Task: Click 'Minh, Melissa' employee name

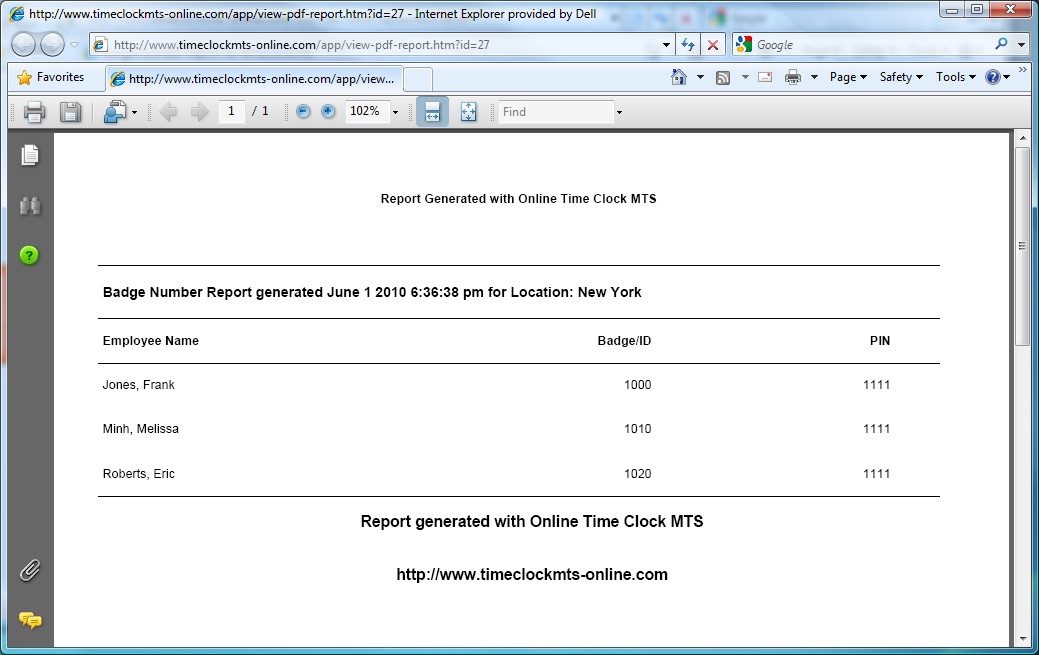Action: [140, 428]
